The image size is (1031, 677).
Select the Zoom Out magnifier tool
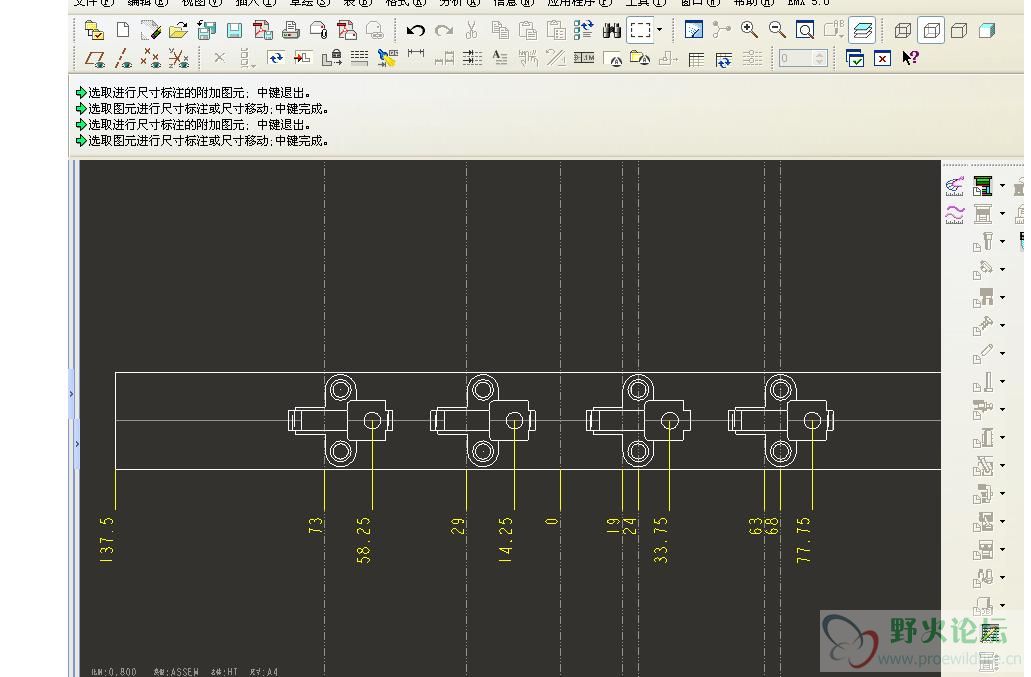tap(777, 30)
